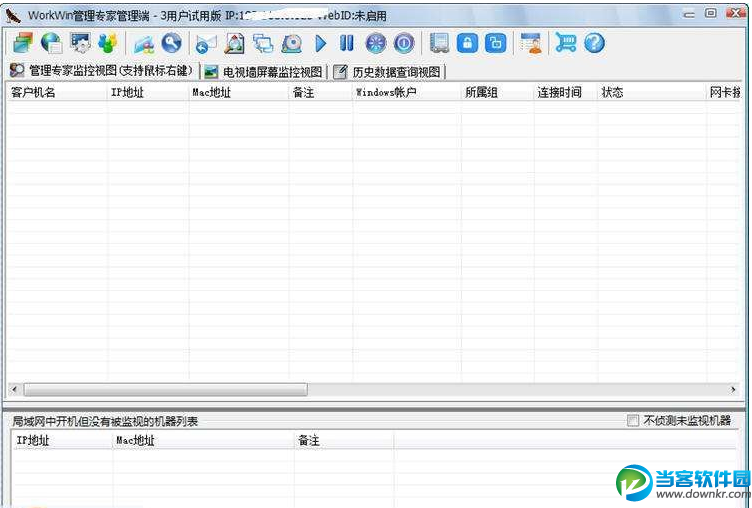Click 连接时间 column header
Screen dimensions: 752x508
coord(565,92)
